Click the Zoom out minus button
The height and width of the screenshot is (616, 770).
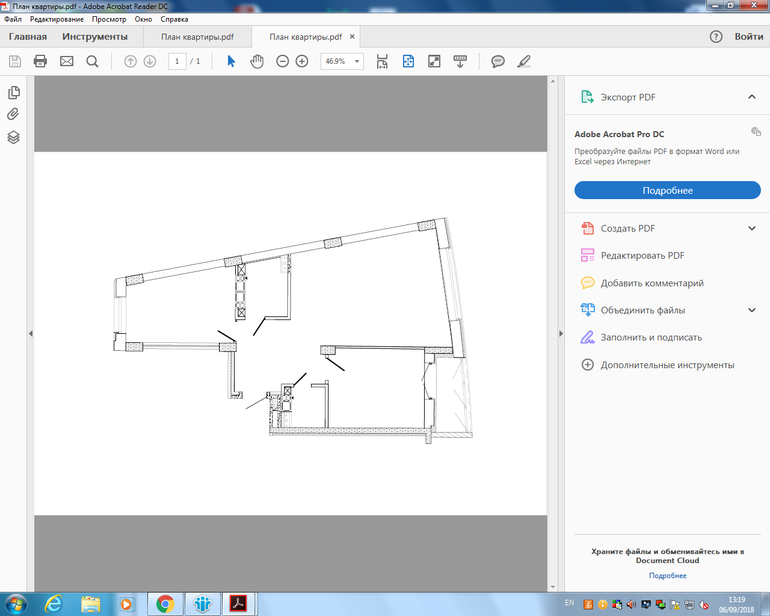tap(283, 61)
